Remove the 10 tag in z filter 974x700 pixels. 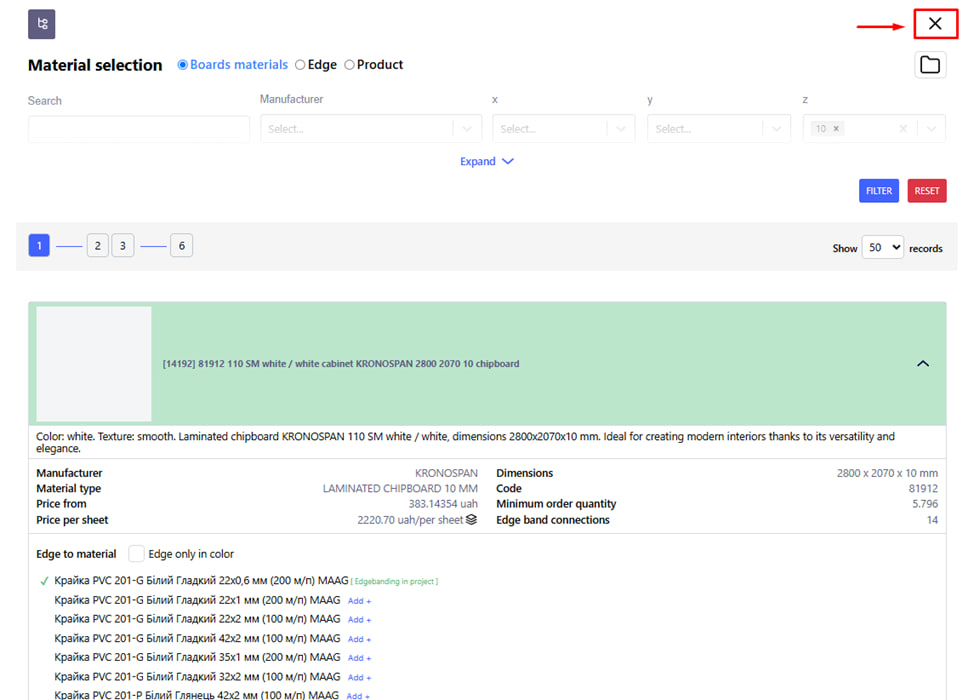click(x=837, y=129)
